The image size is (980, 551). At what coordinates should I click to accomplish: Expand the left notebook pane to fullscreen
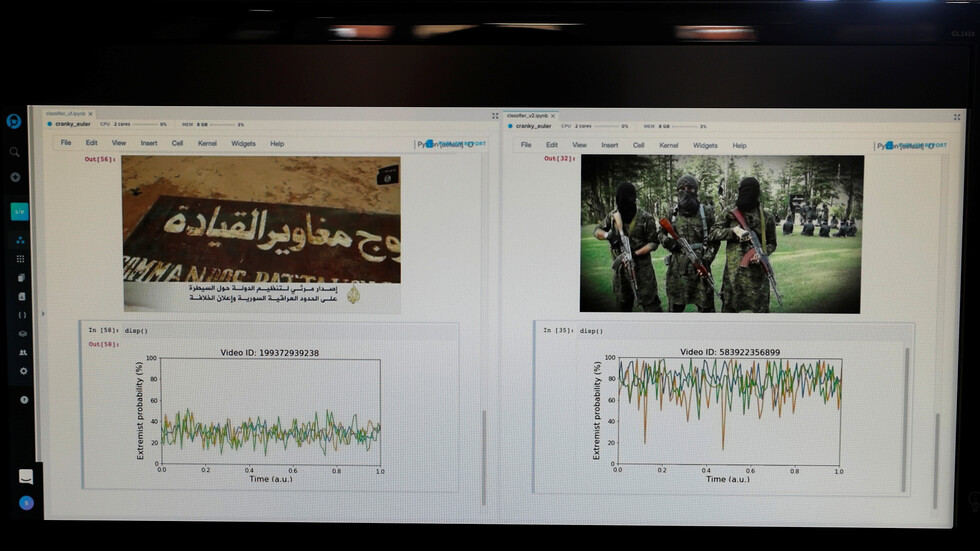494,116
